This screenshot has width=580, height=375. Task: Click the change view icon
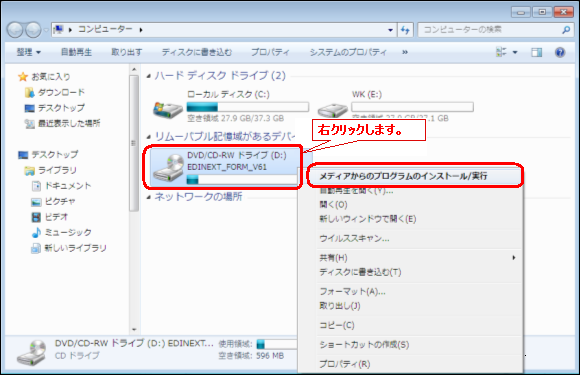point(501,52)
